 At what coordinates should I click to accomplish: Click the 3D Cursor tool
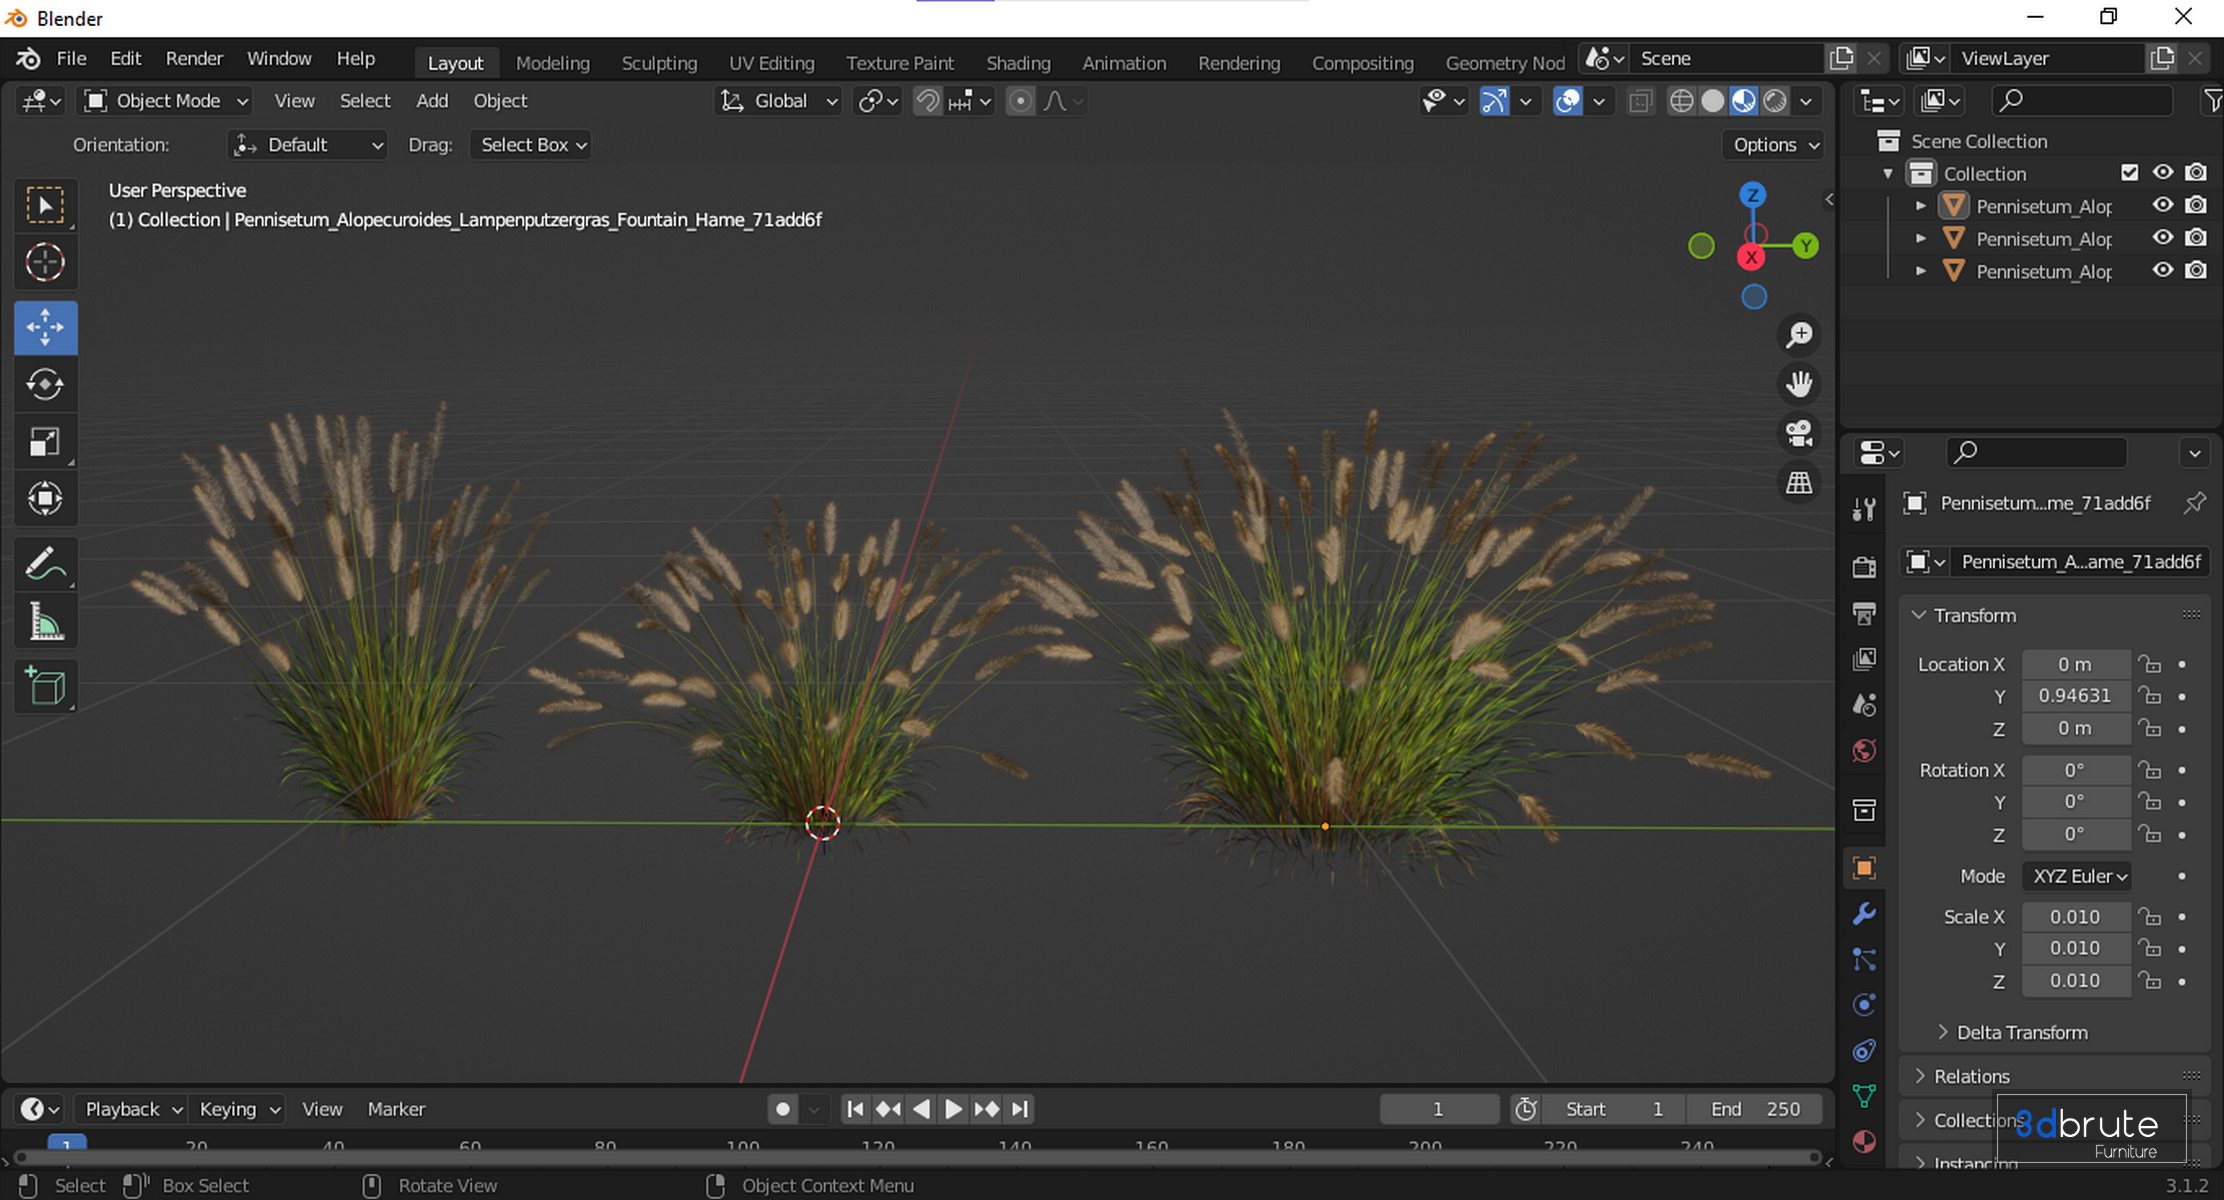(x=45, y=263)
